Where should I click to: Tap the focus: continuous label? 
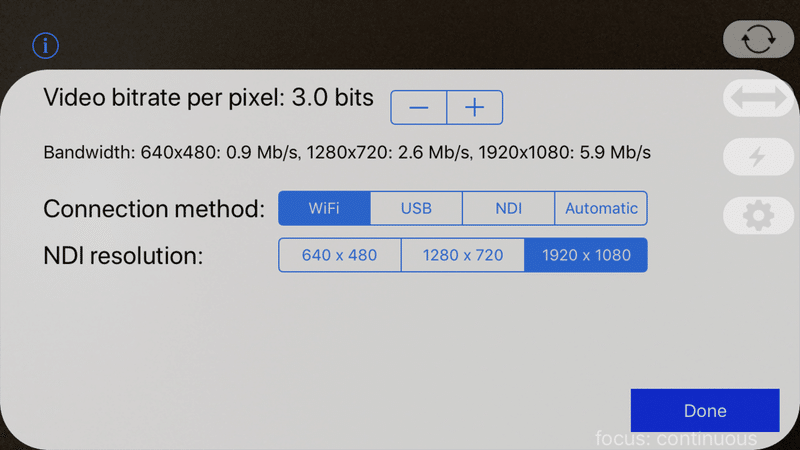coord(676,439)
